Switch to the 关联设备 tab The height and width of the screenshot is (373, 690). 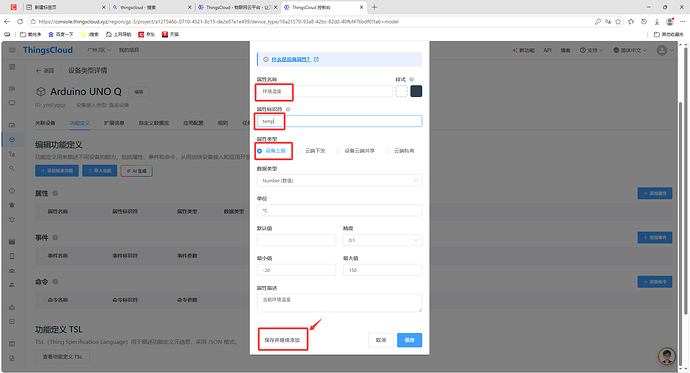pyautogui.click(x=45, y=123)
